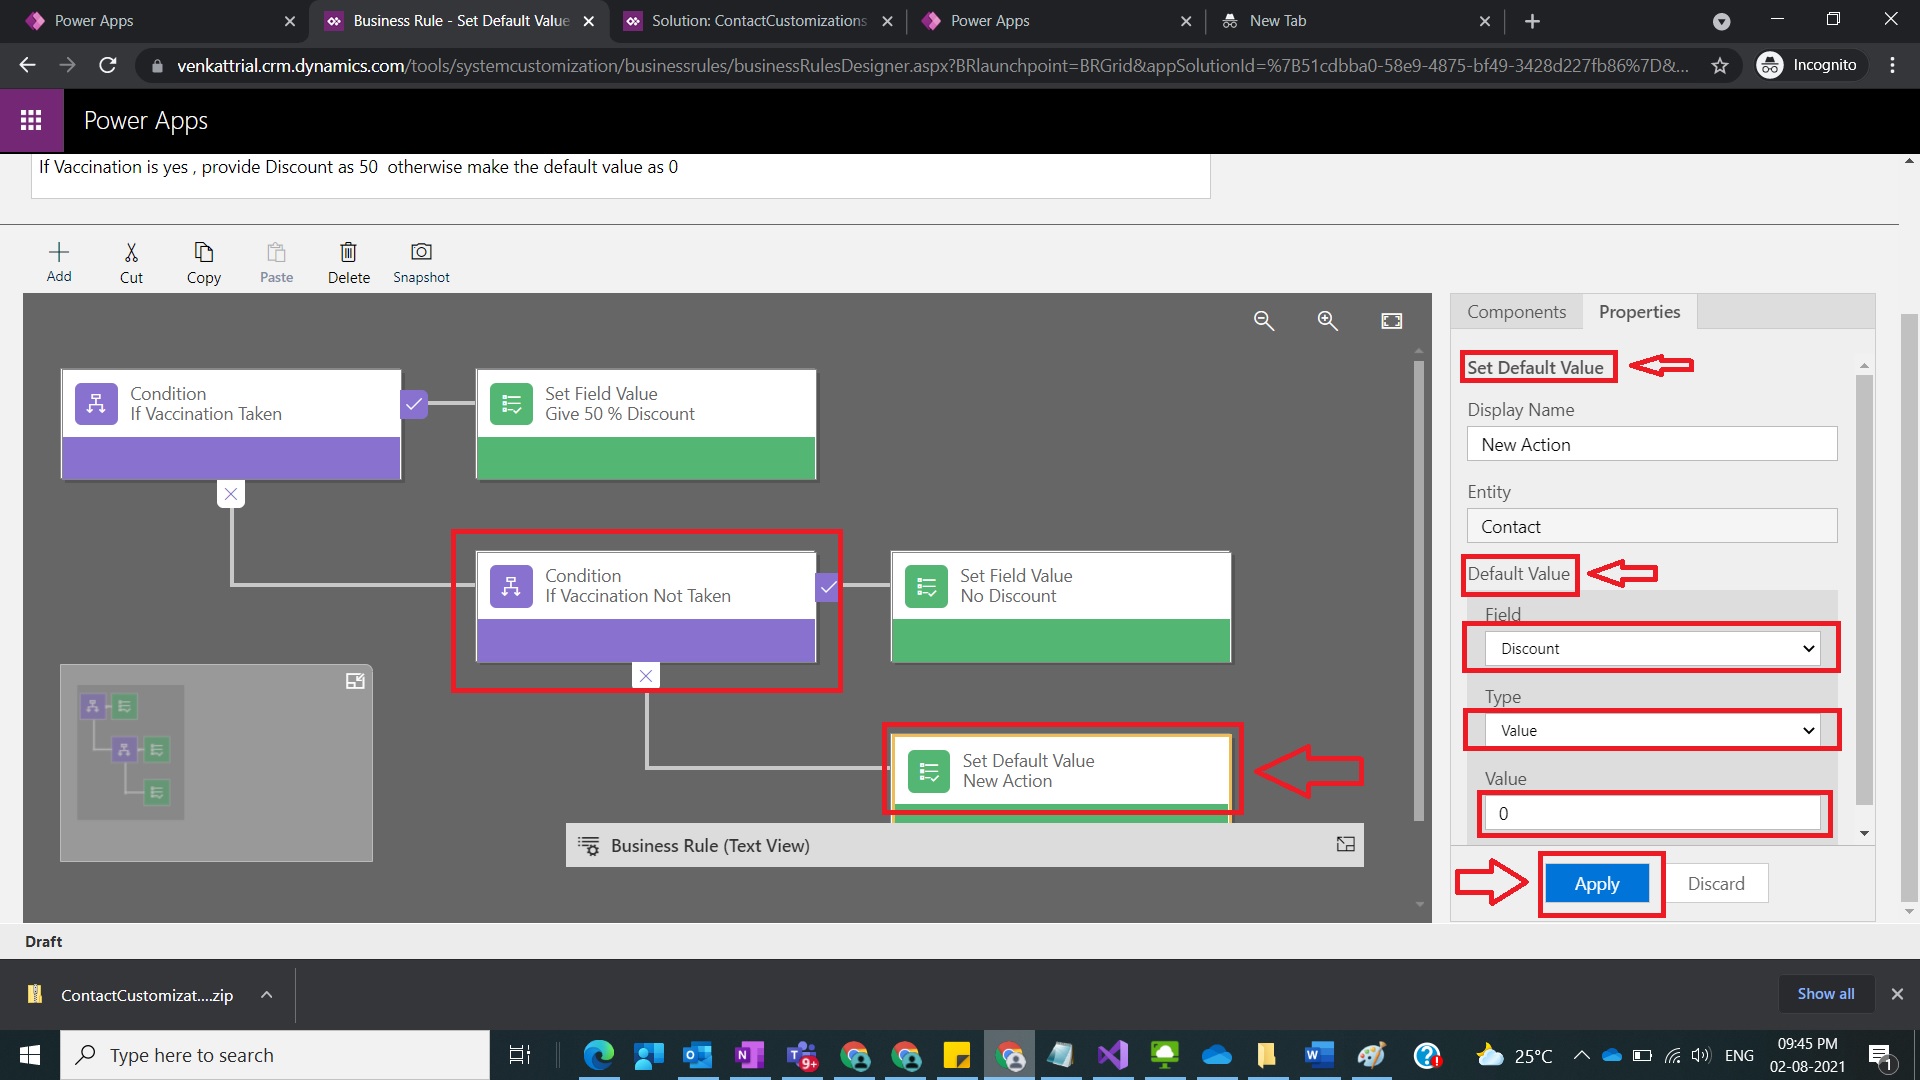Click checkmark connector on Vaccination Taken condition
Viewport: 1920px width, 1080px height.
[x=414, y=404]
